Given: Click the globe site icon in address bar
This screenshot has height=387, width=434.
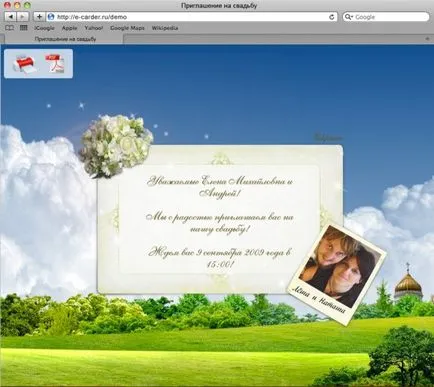Looking at the screenshot, I should (51, 17).
